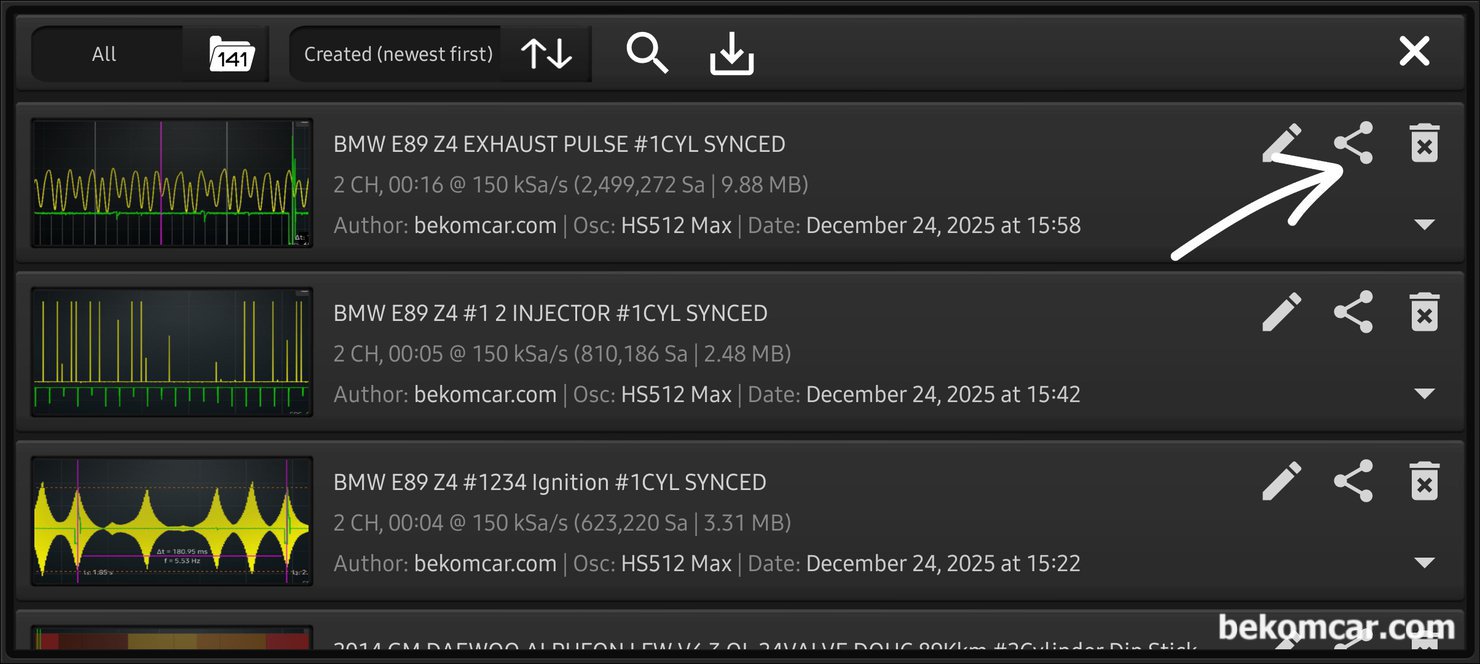Viewport: 1480px width, 664px height.
Task: Edit the EXHAUST PULSE recording name
Action: tap(1282, 143)
